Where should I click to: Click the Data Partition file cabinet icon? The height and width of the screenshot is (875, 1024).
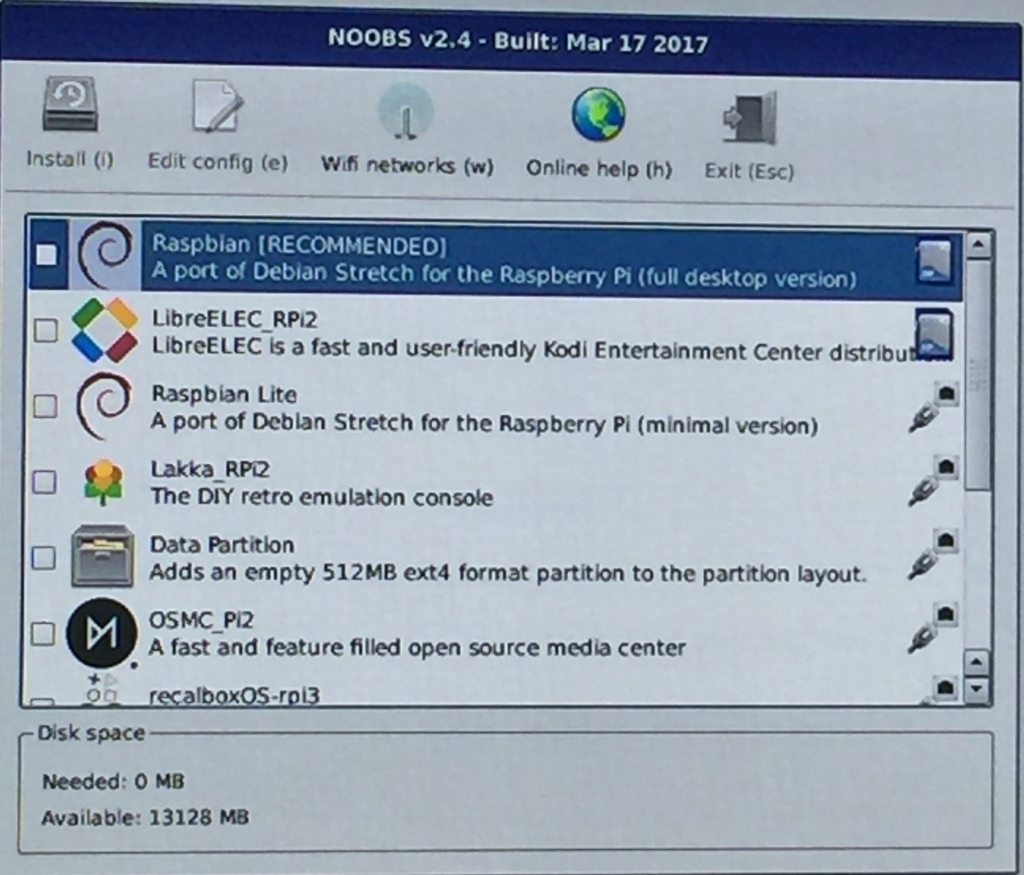coord(103,556)
